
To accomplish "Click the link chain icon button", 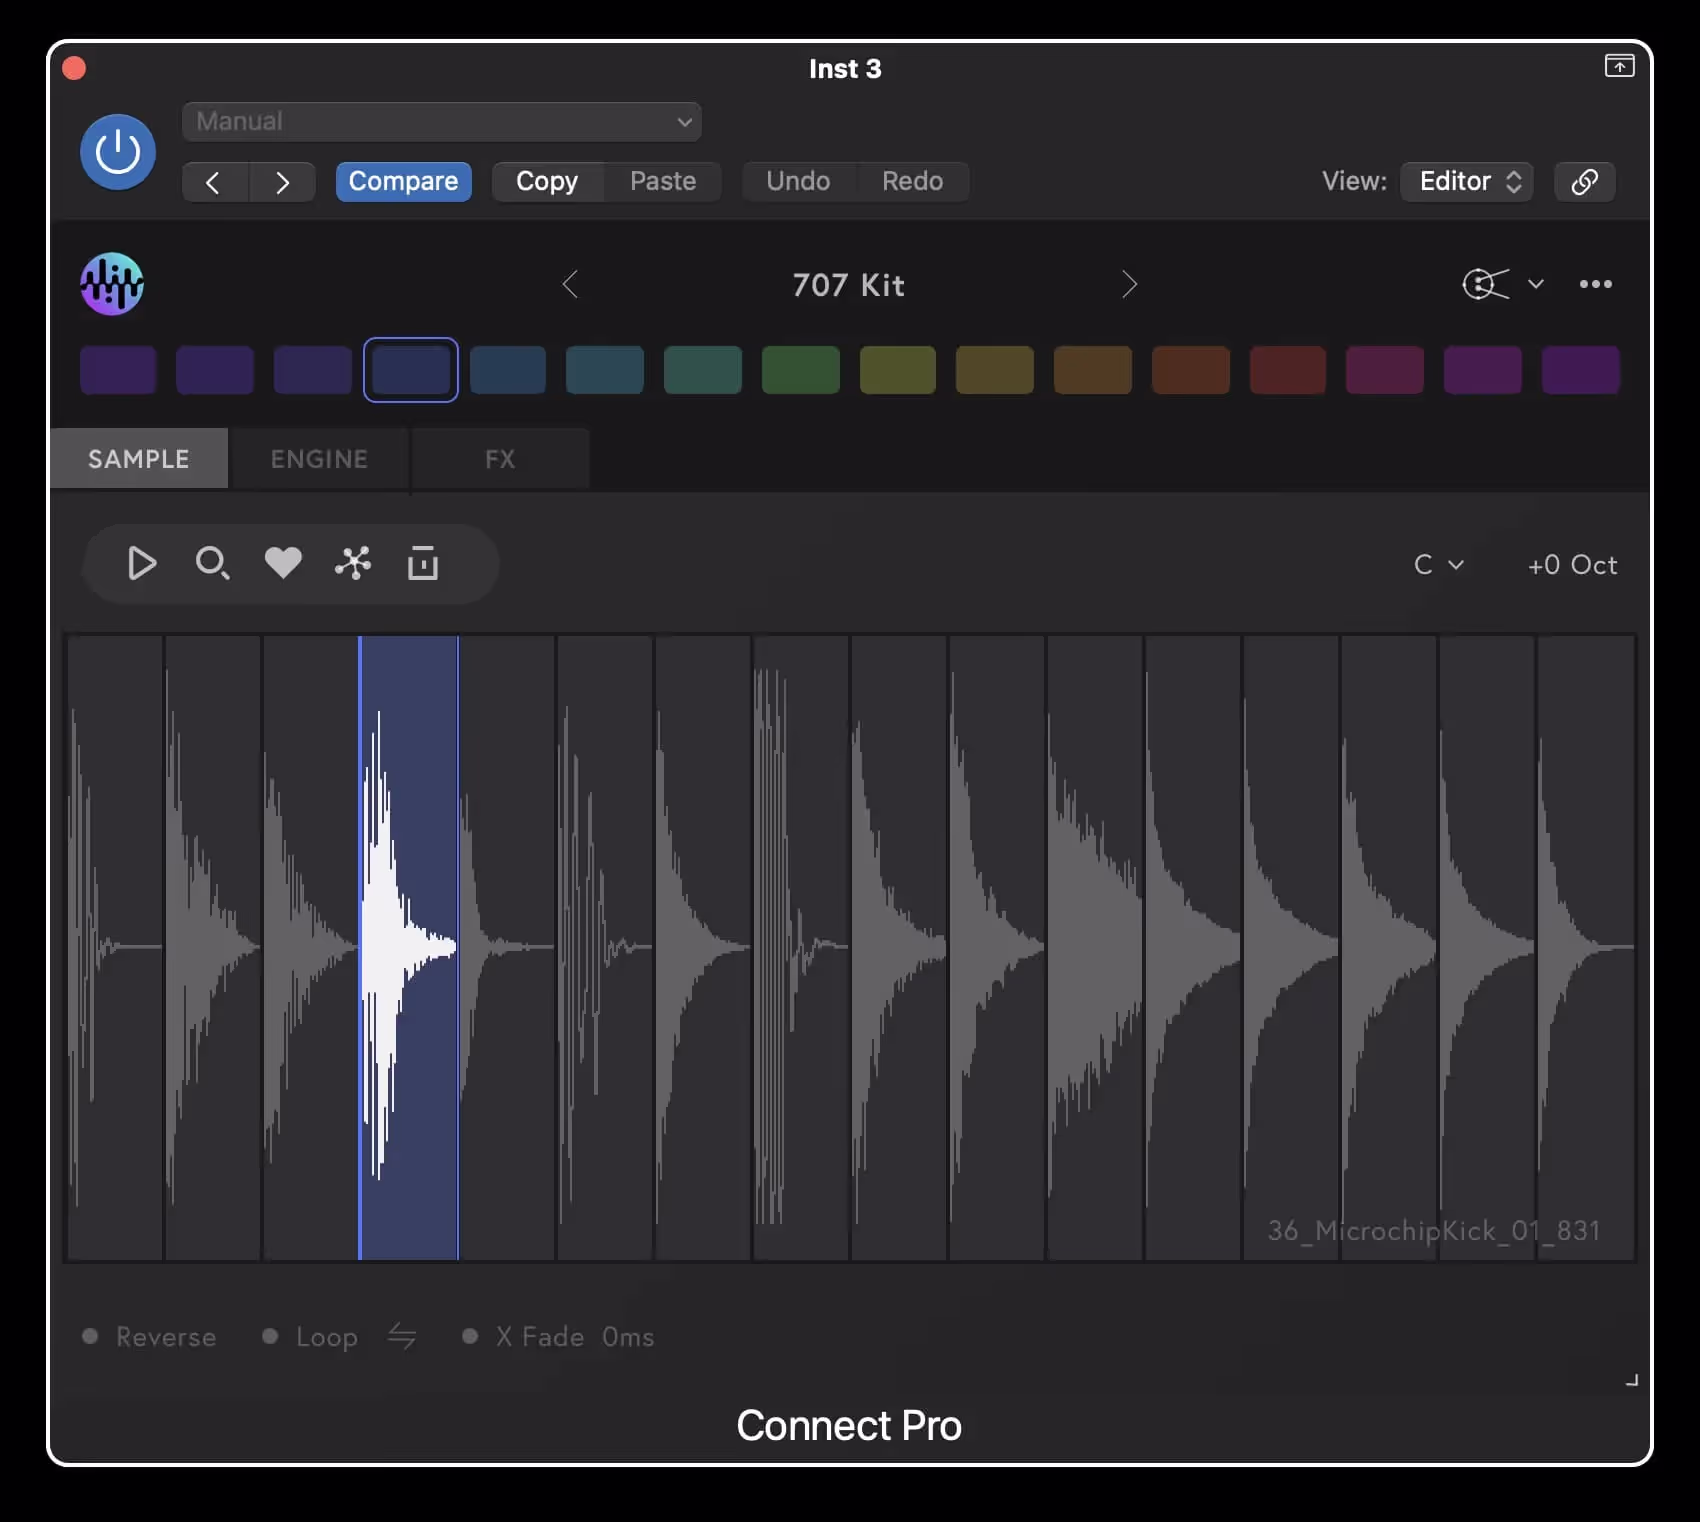I will [1584, 181].
